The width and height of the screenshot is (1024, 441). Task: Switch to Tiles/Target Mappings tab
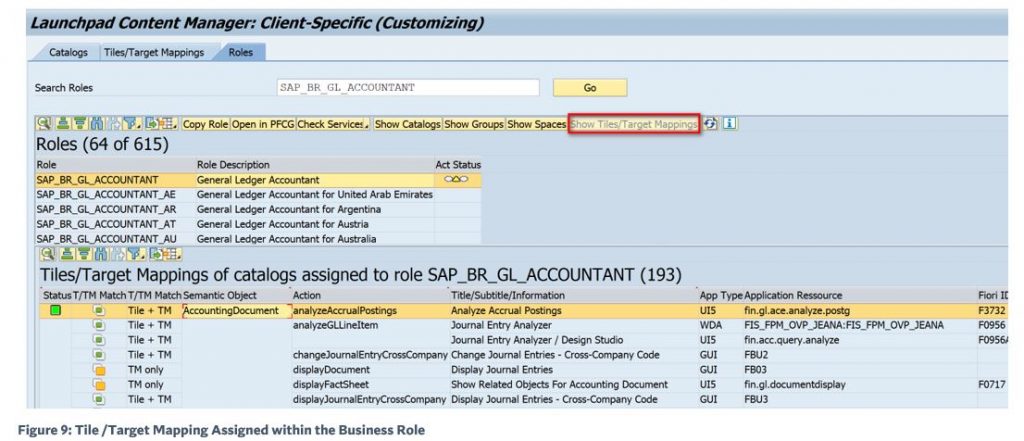point(154,52)
